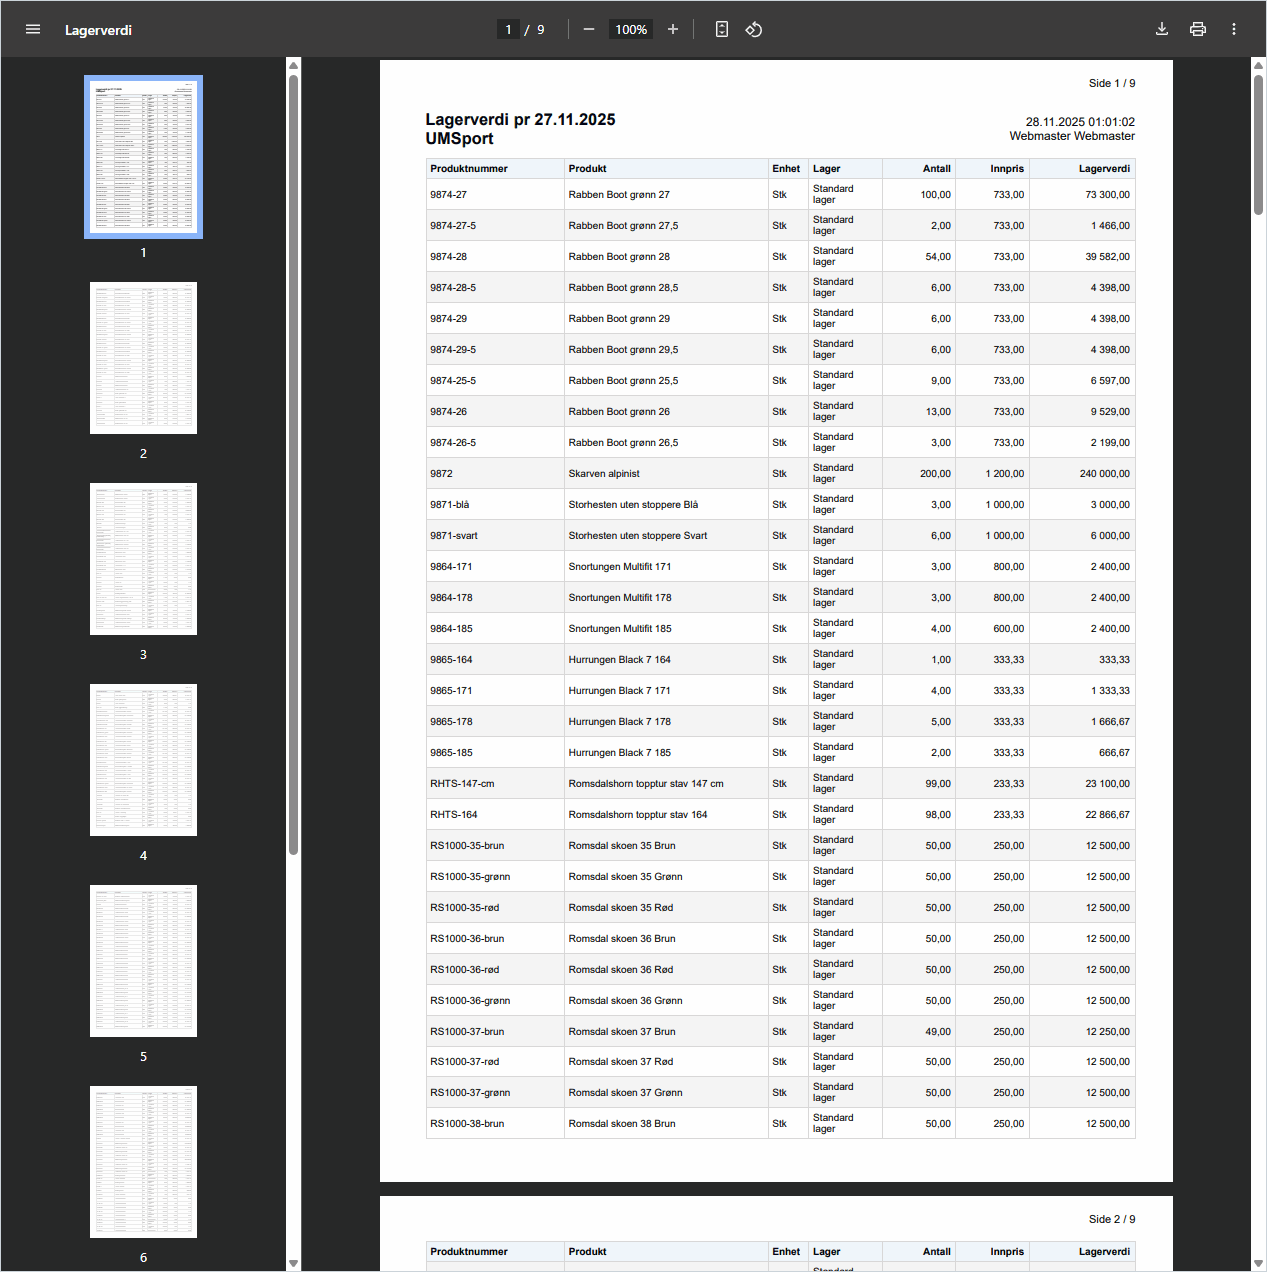Click the page number input field
This screenshot has height=1272, width=1267.
(x=508, y=30)
